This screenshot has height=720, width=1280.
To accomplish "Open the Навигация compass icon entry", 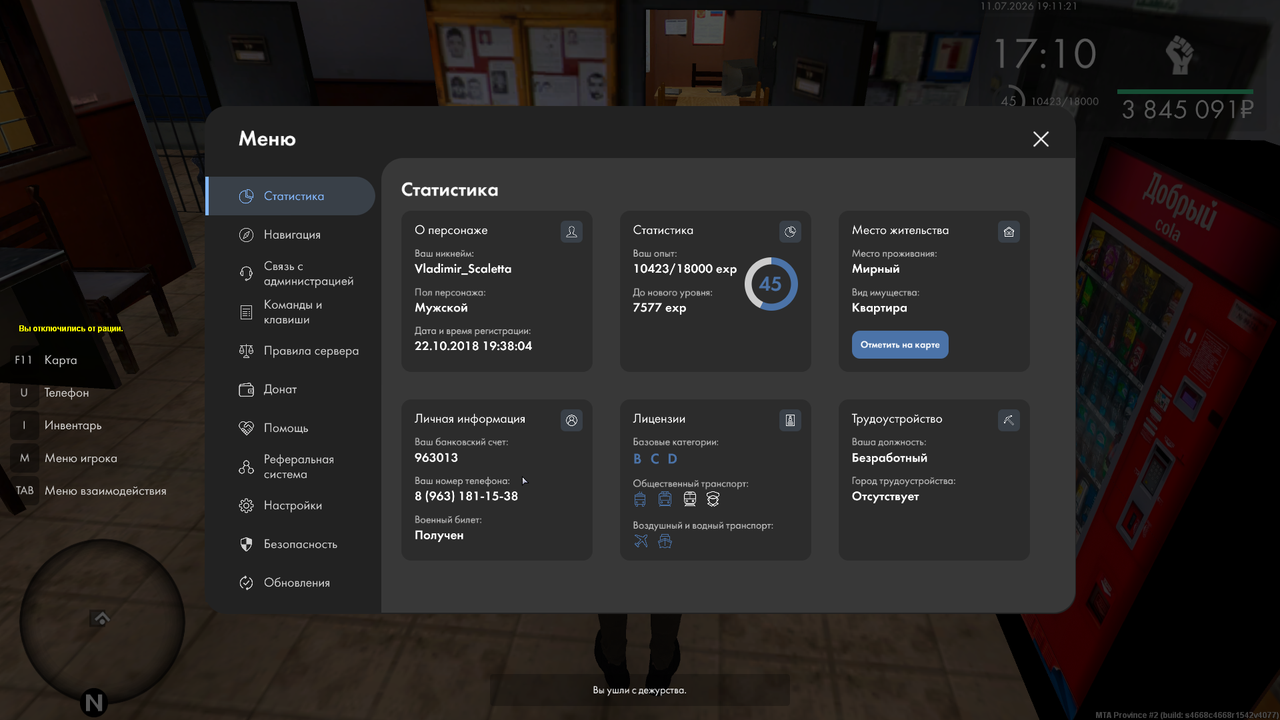I will point(290,235).
